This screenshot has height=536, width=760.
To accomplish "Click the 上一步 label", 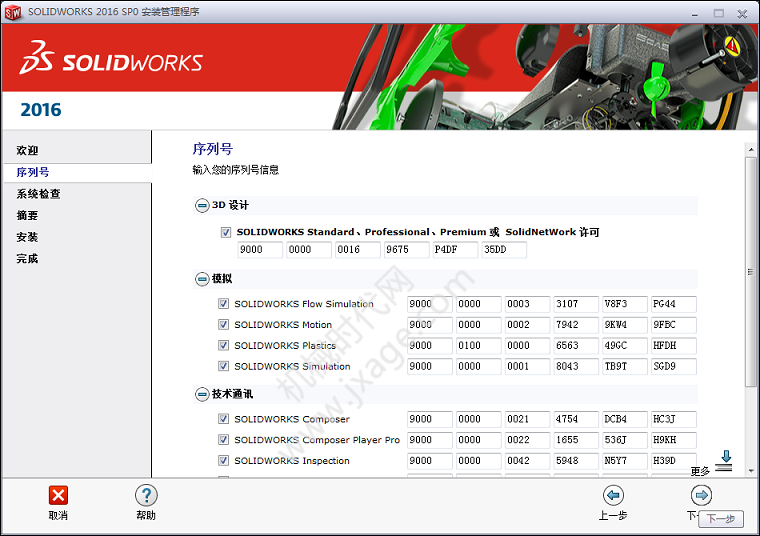I will 613,516.
